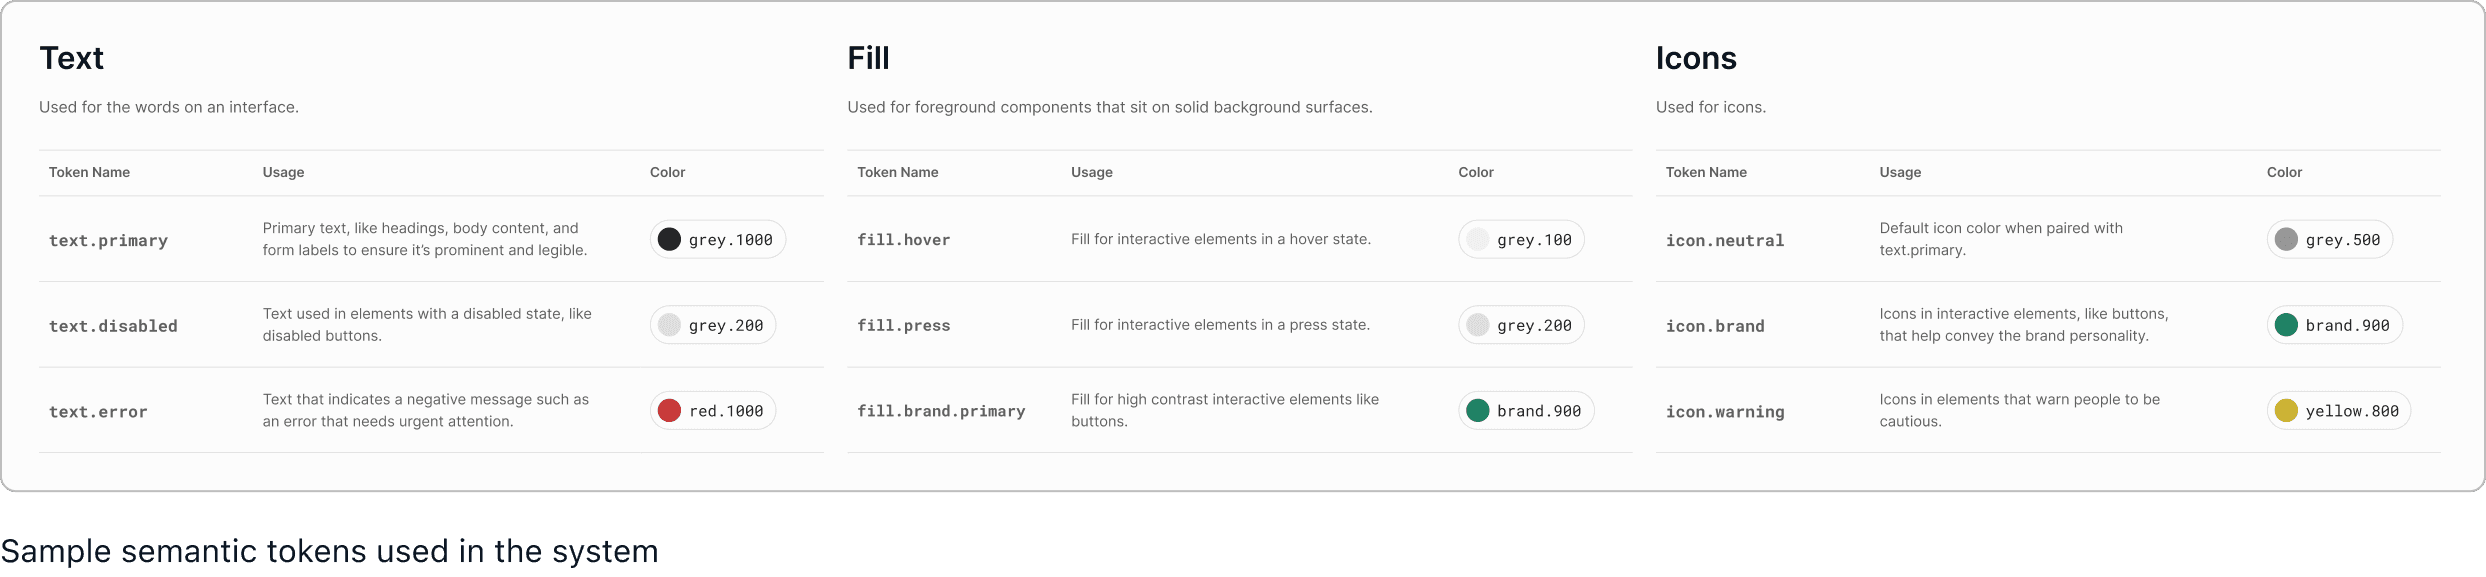Select the text.error token name
The width and height of the screenshot is (2486, 577).
tap(98, 412)
